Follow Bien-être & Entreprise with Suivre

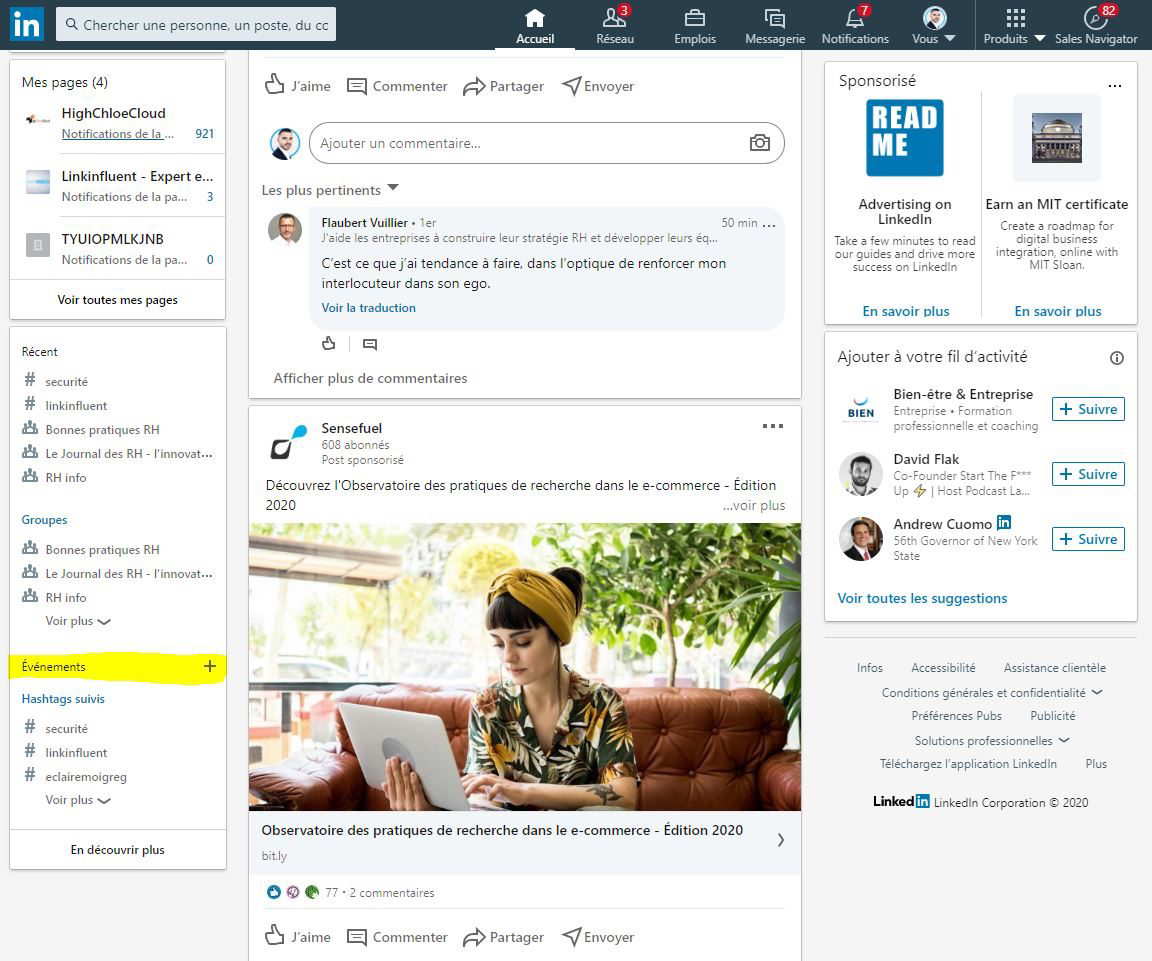[x=1088, y=409]
